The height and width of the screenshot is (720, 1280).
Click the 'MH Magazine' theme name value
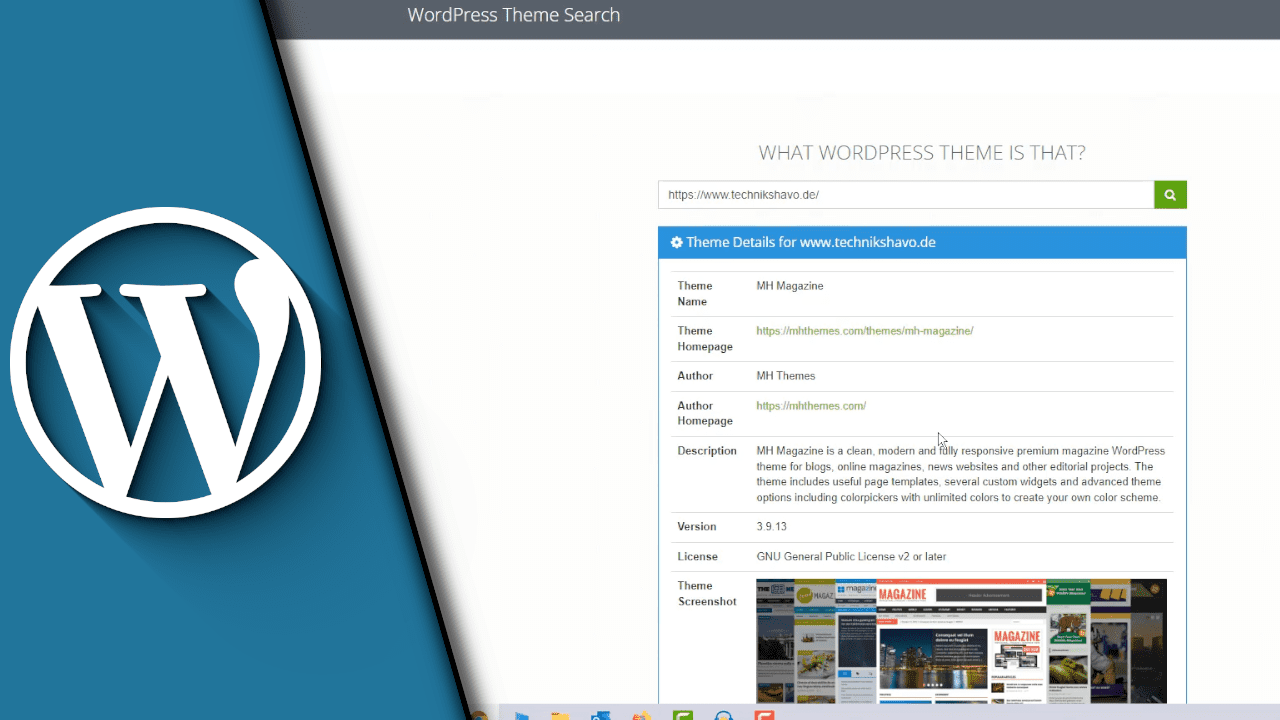pos(790,286)
